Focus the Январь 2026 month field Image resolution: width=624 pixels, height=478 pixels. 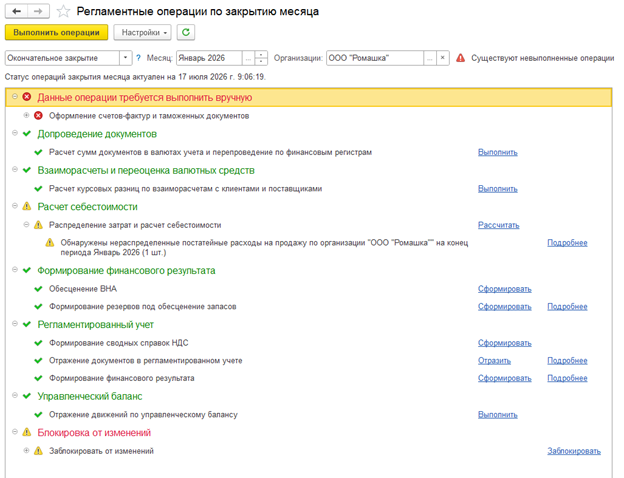[x=209, y=58]
